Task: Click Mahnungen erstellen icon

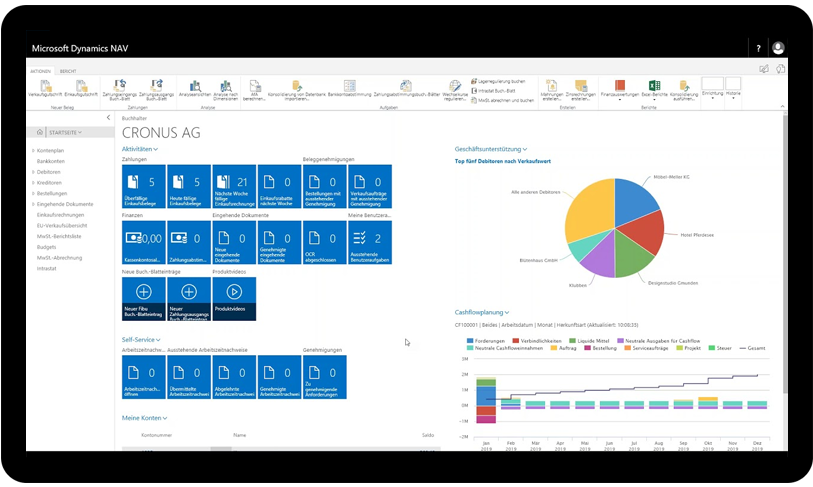Action: point(552,90)
